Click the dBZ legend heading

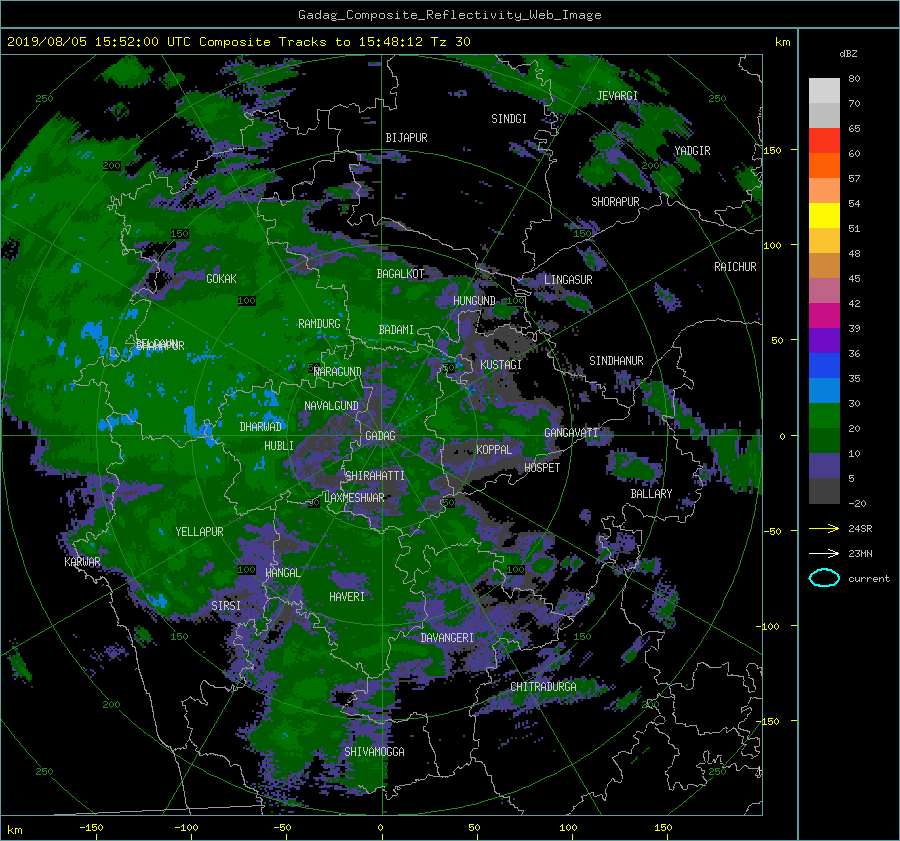tap(848, 54)
